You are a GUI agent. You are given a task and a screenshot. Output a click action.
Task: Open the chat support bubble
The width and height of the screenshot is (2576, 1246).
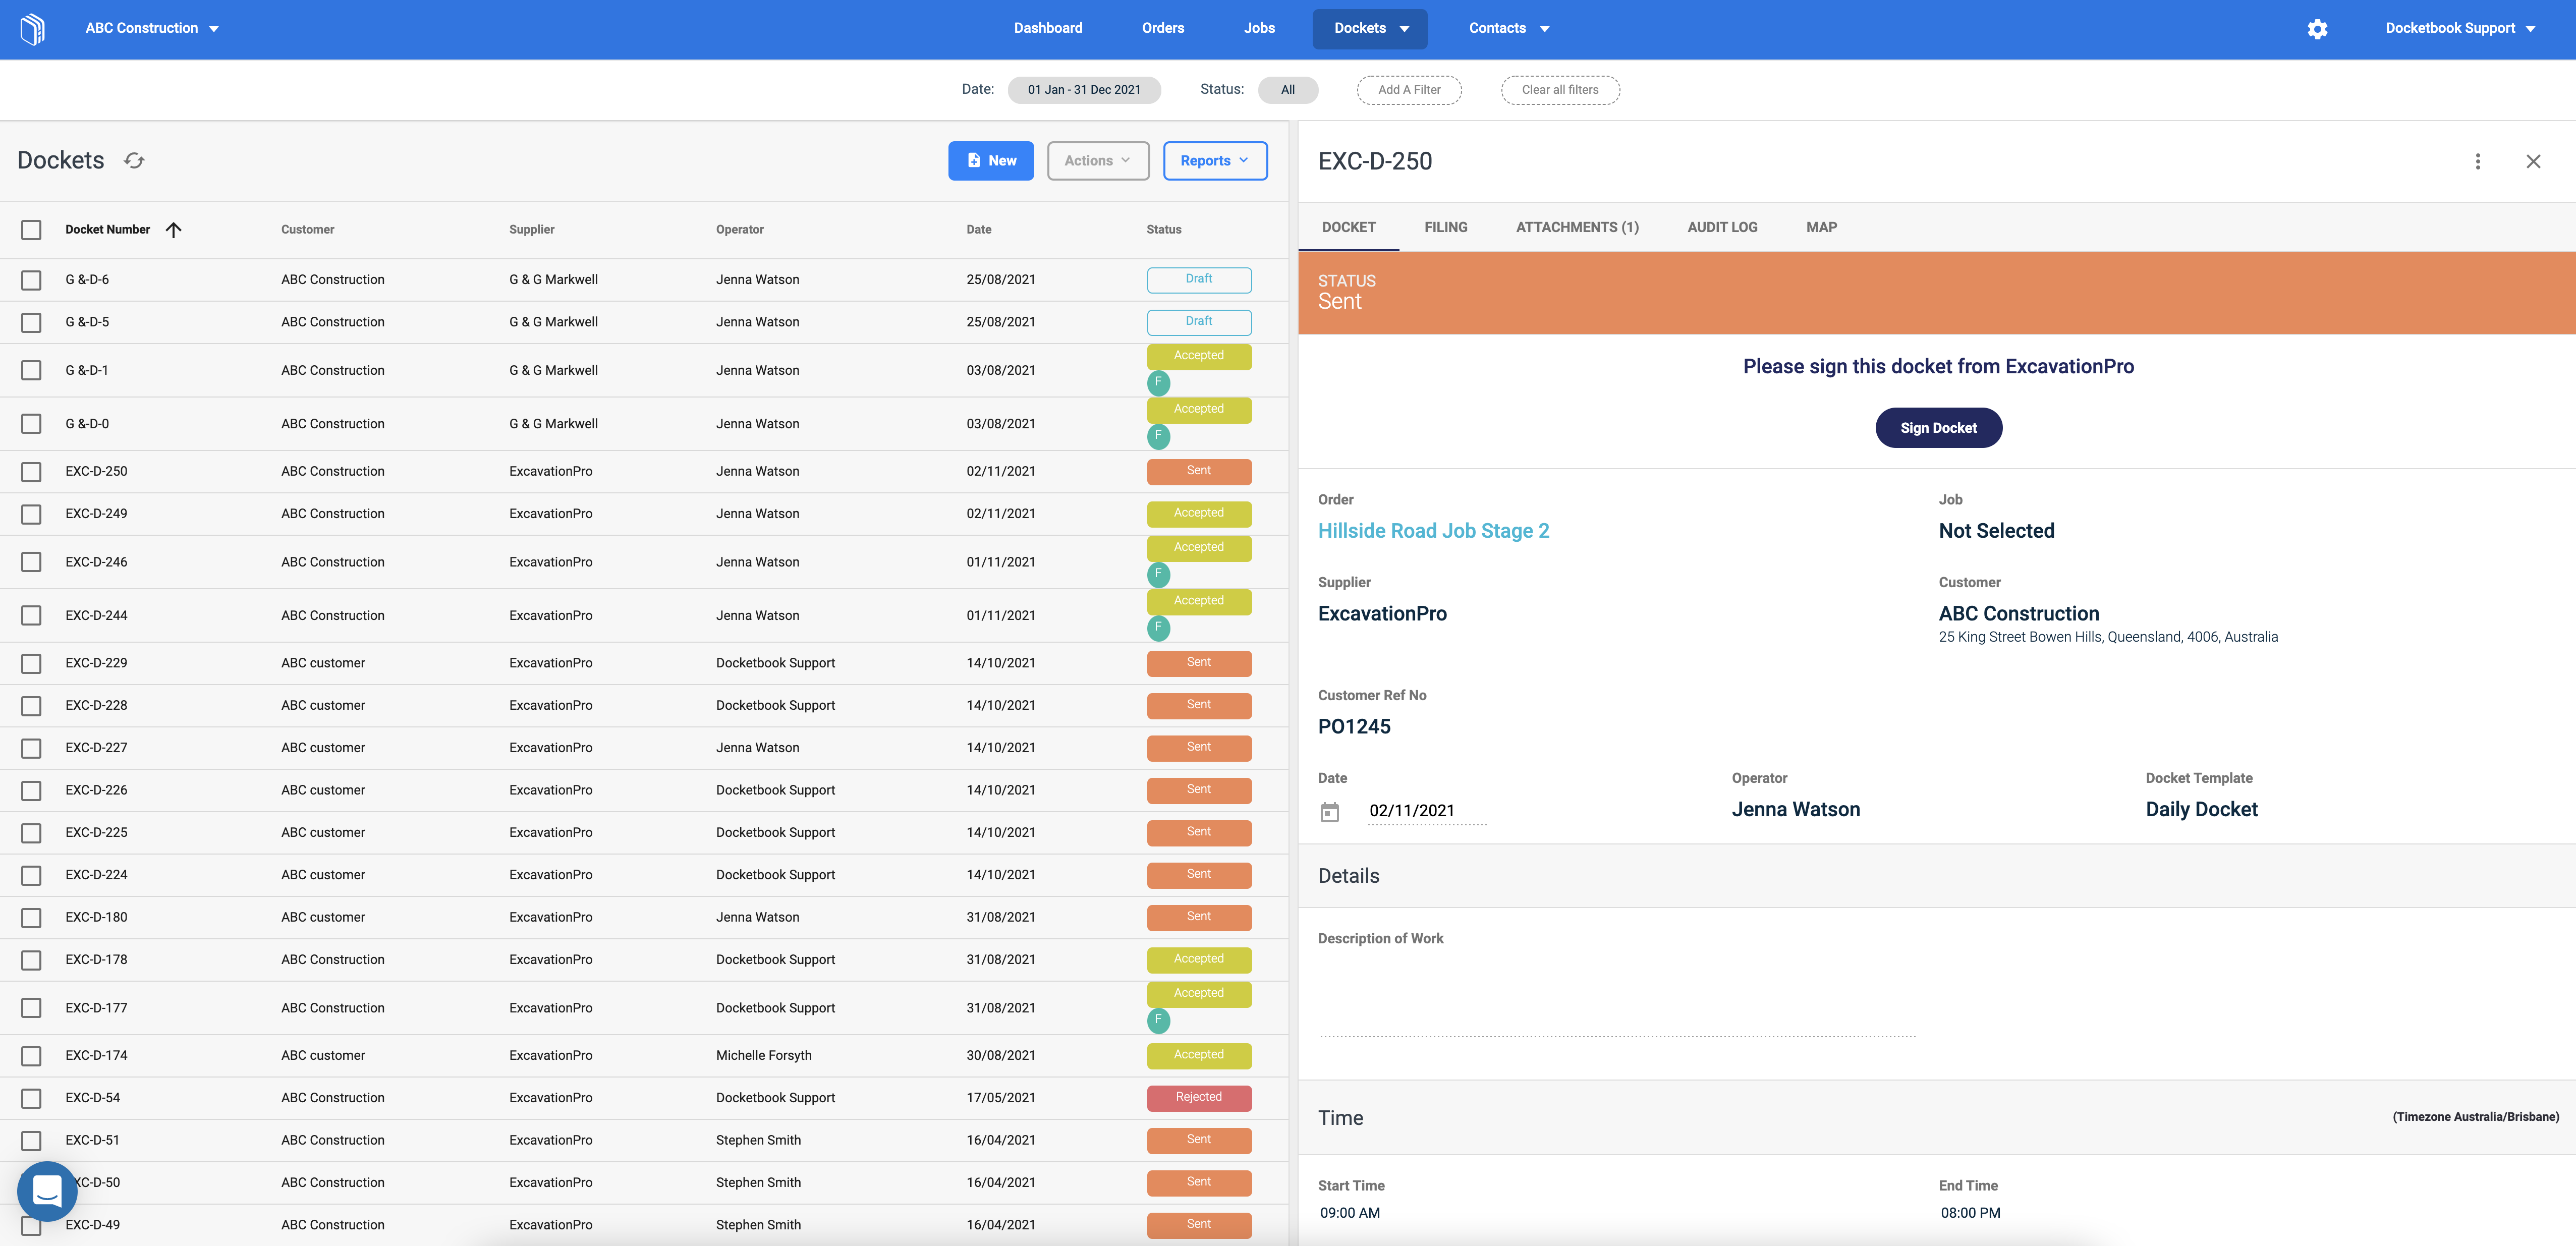pyautogui.click(x=47, y=1190)
